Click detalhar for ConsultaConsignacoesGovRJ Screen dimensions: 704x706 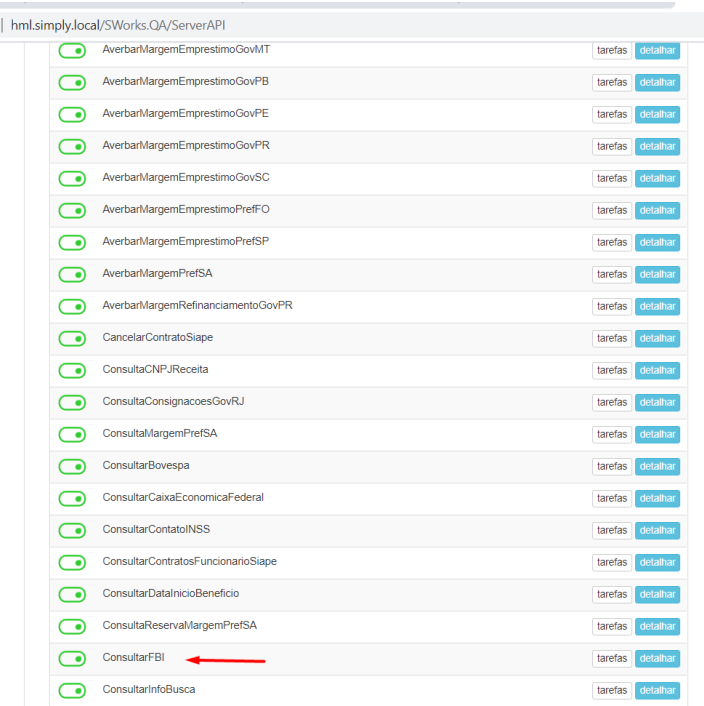(657, 402)
